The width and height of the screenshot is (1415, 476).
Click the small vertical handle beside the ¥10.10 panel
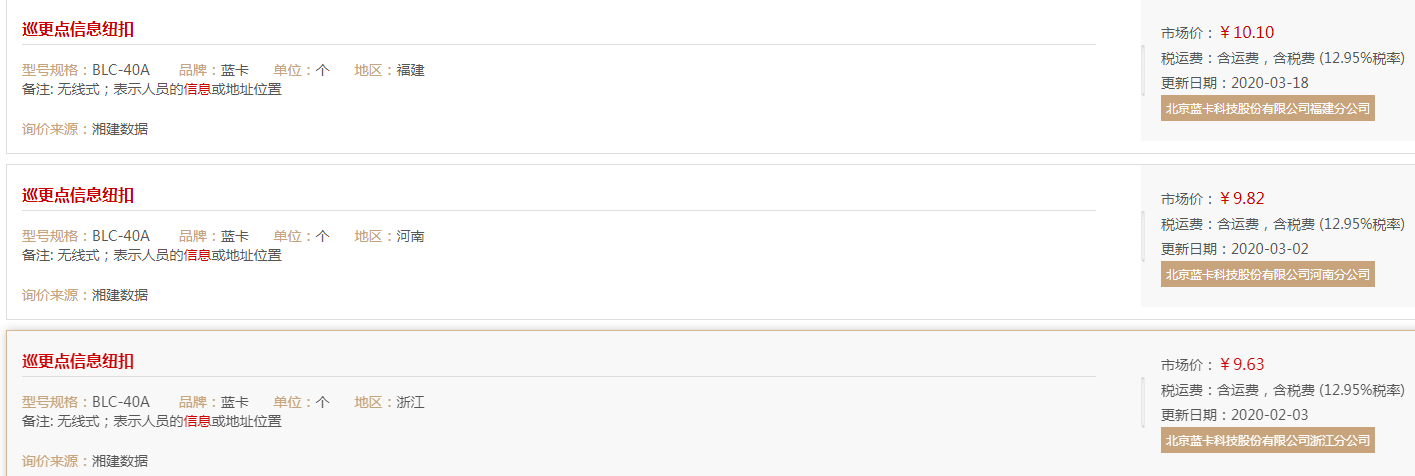(x=1143, y=70)
